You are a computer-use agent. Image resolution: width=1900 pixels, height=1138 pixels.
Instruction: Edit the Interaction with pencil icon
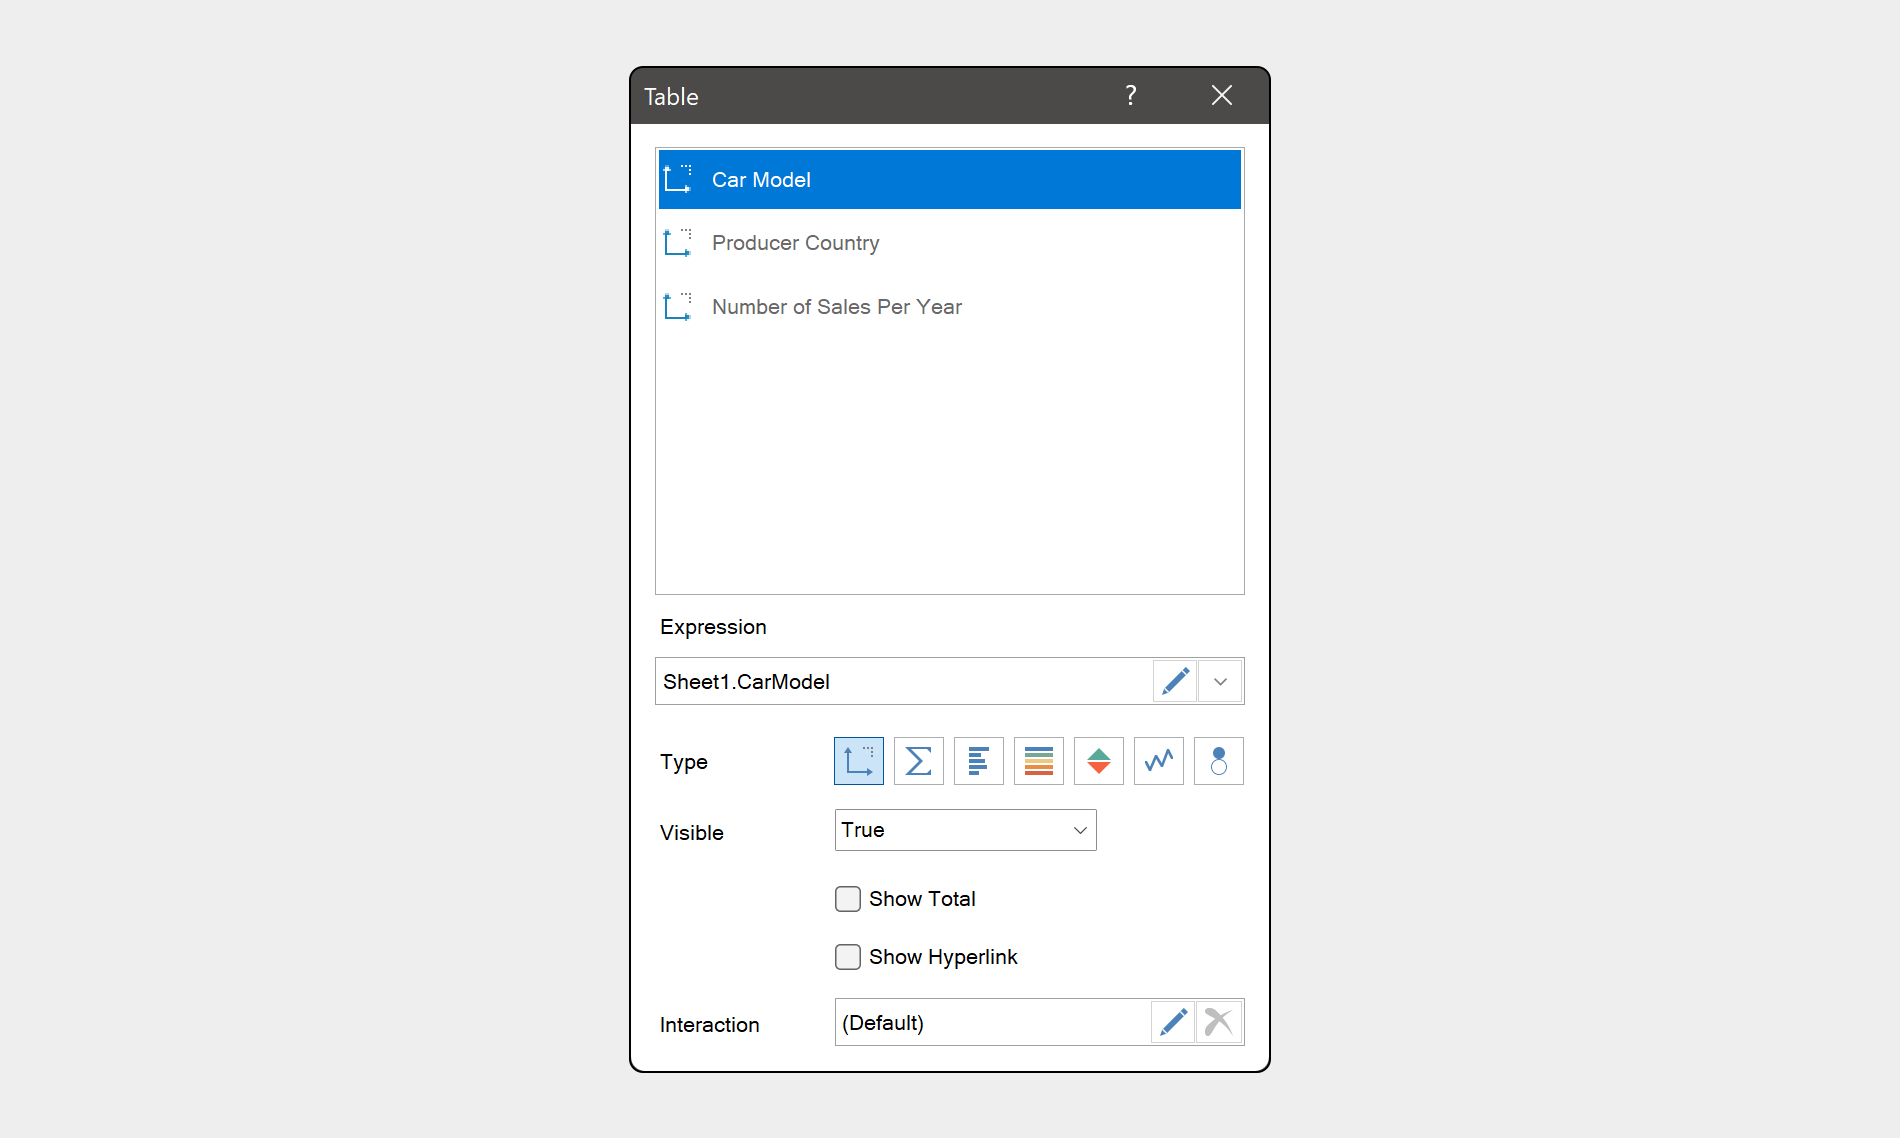[1173, 1022]
